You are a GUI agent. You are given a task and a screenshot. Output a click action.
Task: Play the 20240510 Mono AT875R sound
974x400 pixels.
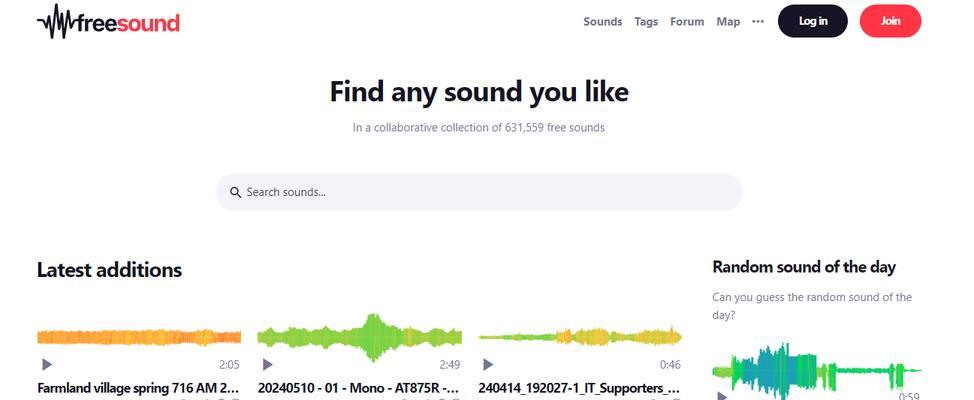[x=267, y=365]
